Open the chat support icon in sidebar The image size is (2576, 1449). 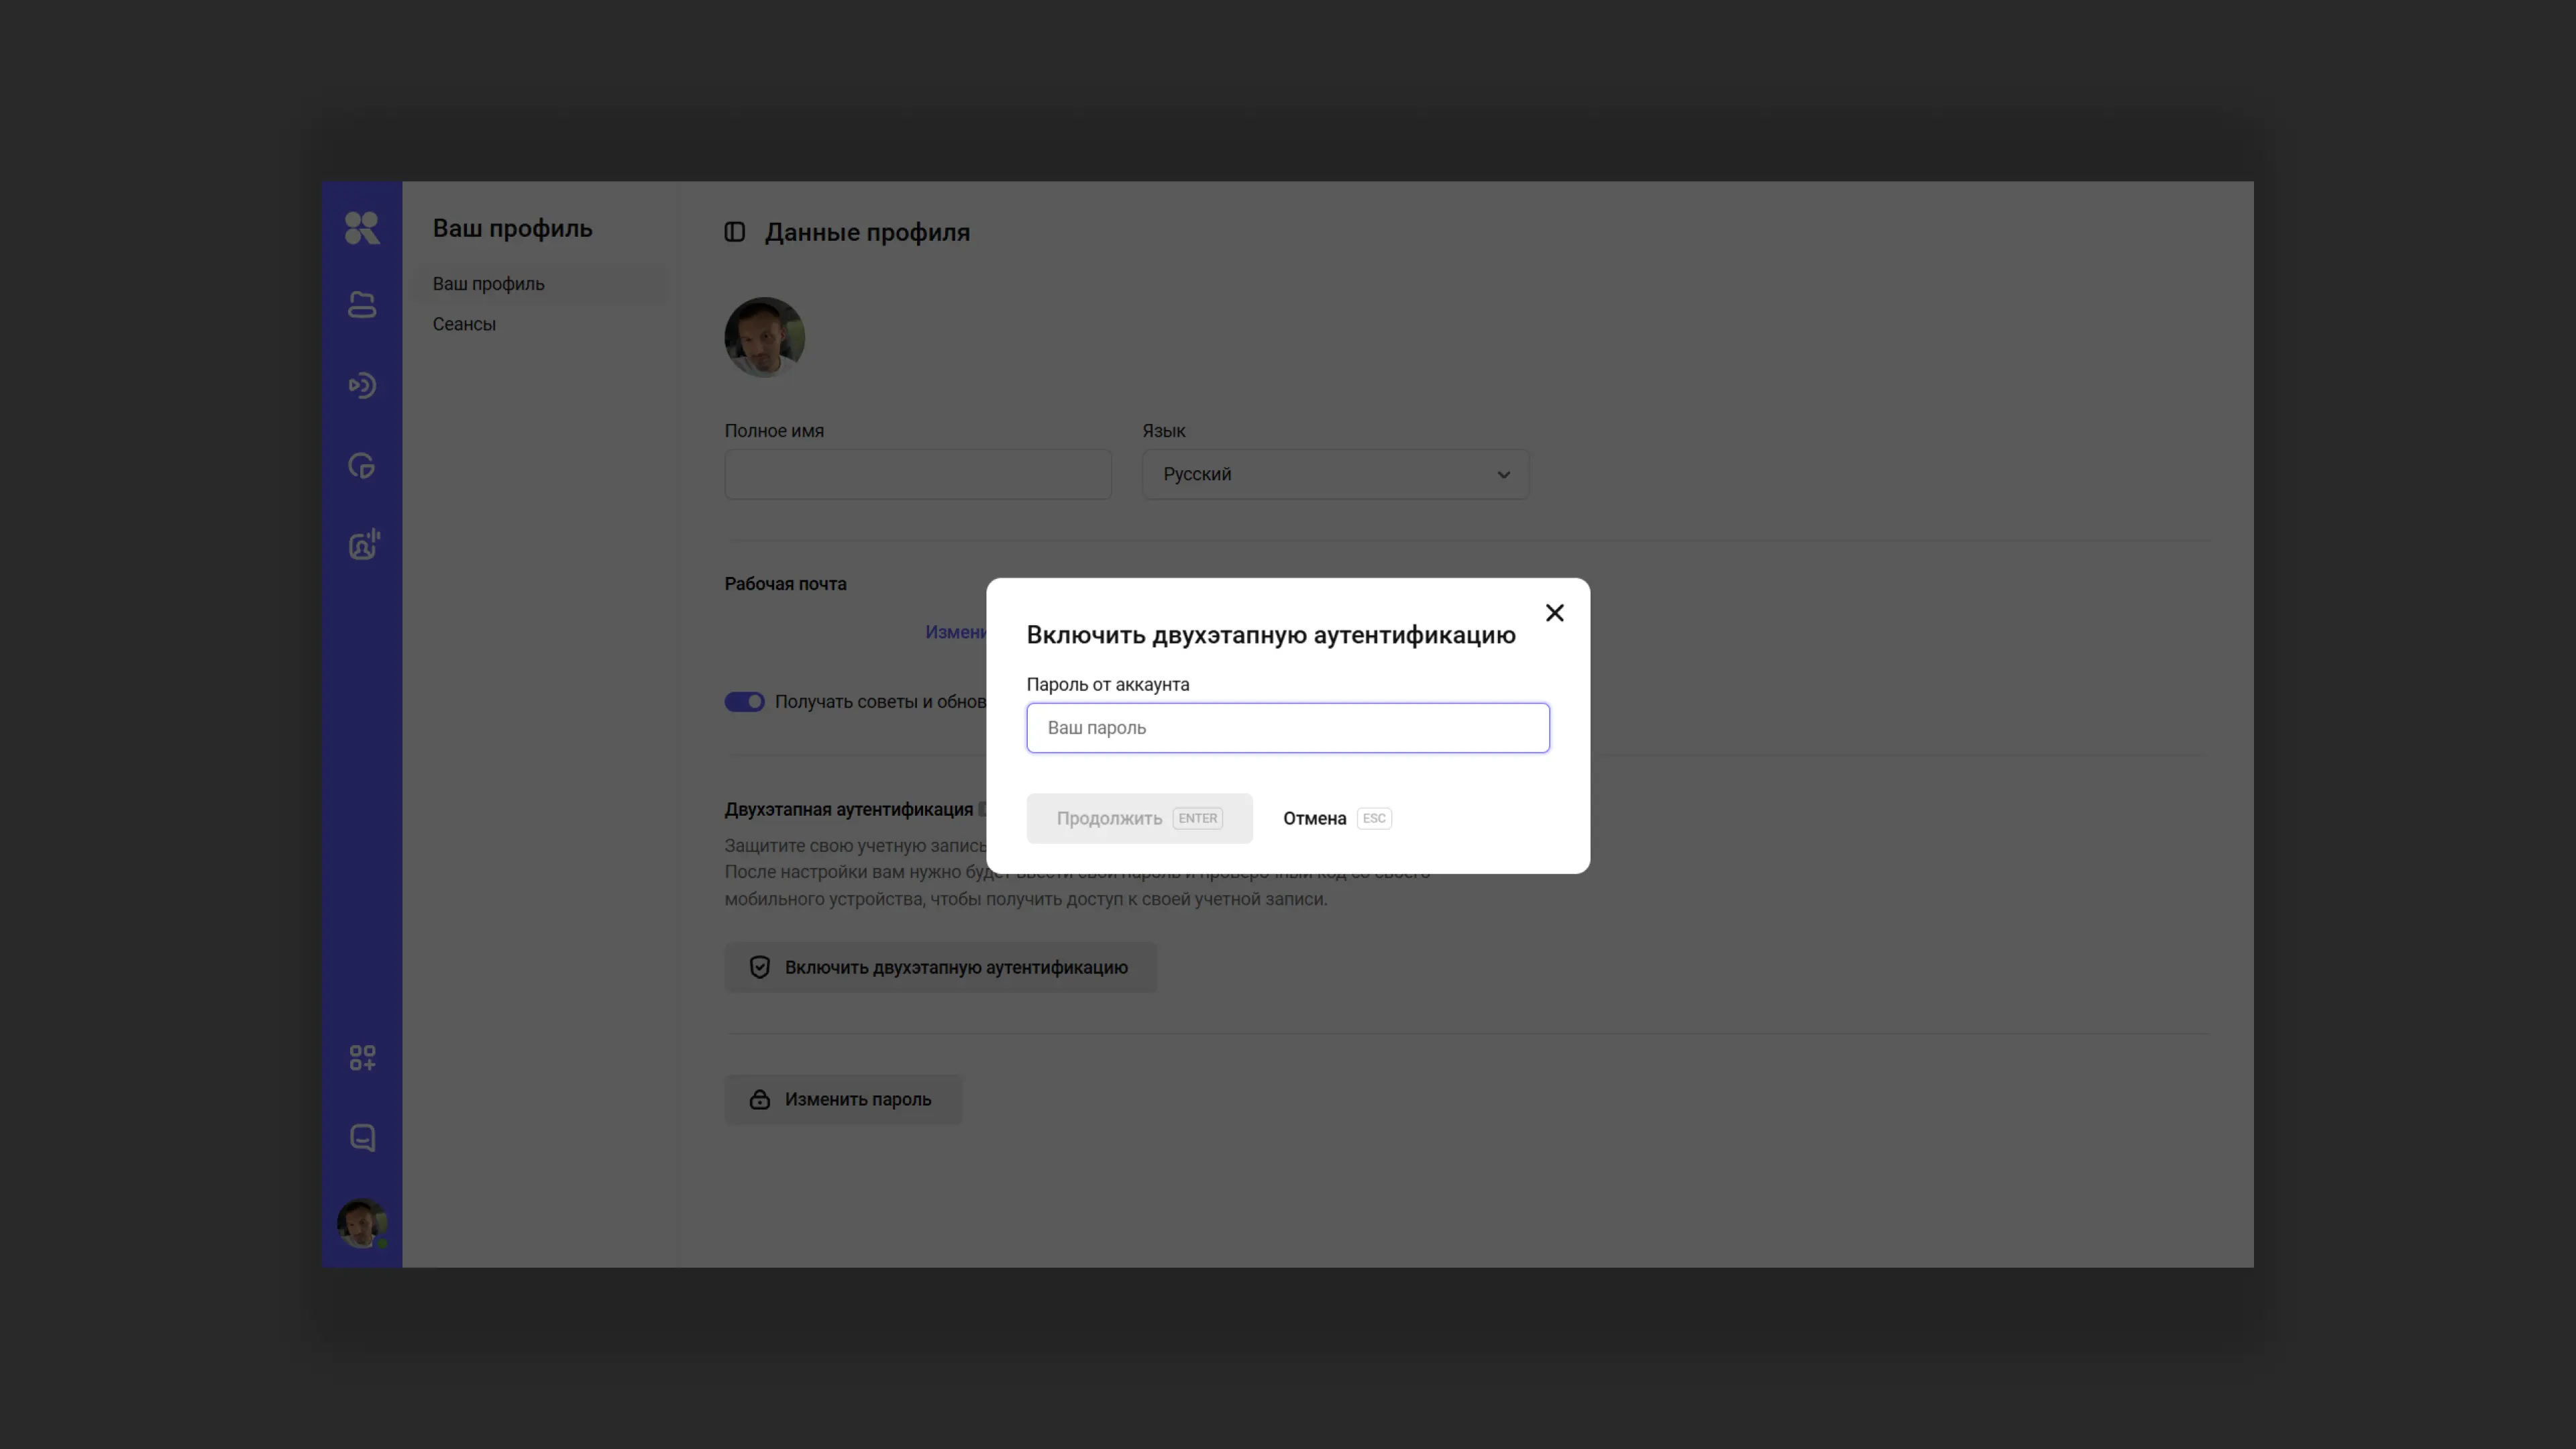coord(362,1138)
